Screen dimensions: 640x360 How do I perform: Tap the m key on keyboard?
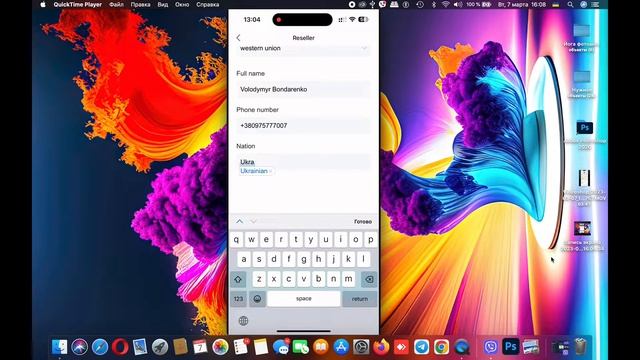[x=348, y=279]
